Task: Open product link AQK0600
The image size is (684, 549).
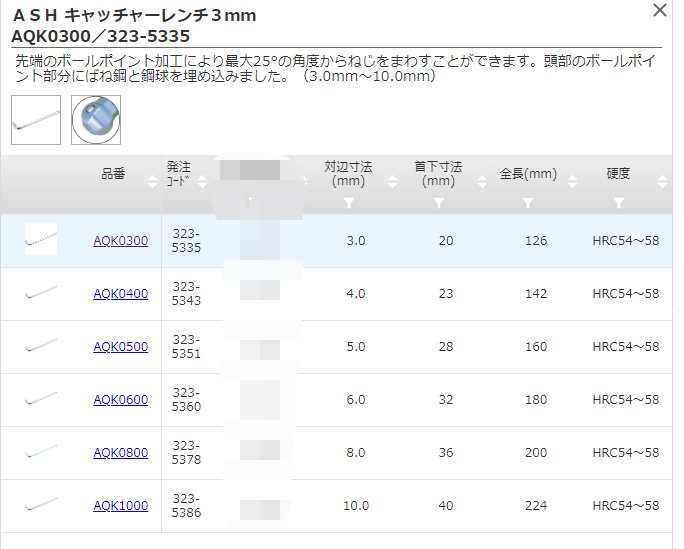Action: pyautogui.click(x=120, y=399)
